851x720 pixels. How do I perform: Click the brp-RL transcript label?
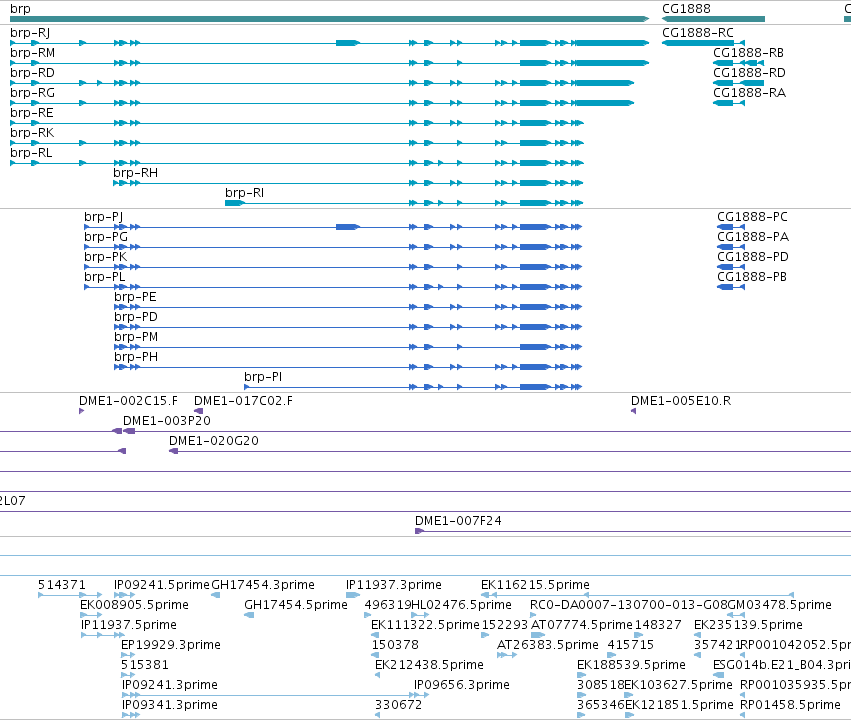click(31, 154)
